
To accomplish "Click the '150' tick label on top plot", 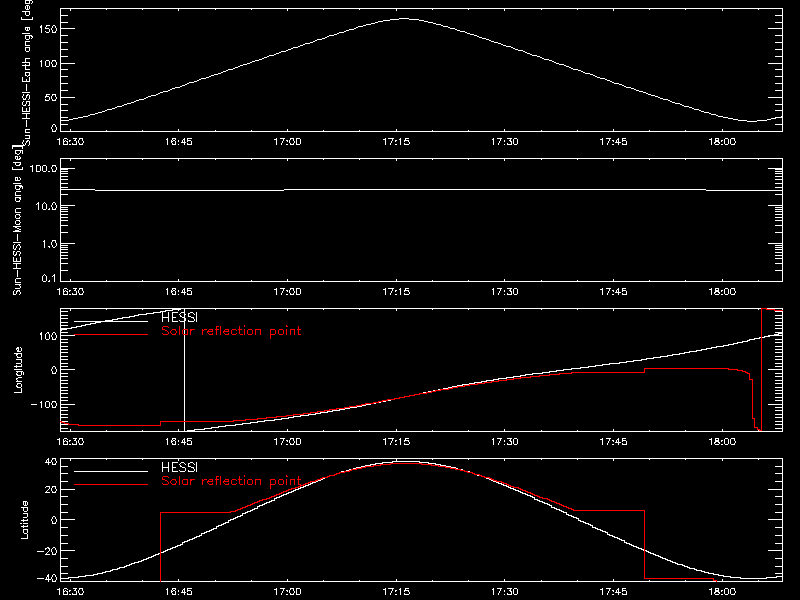I will (48, 29).
